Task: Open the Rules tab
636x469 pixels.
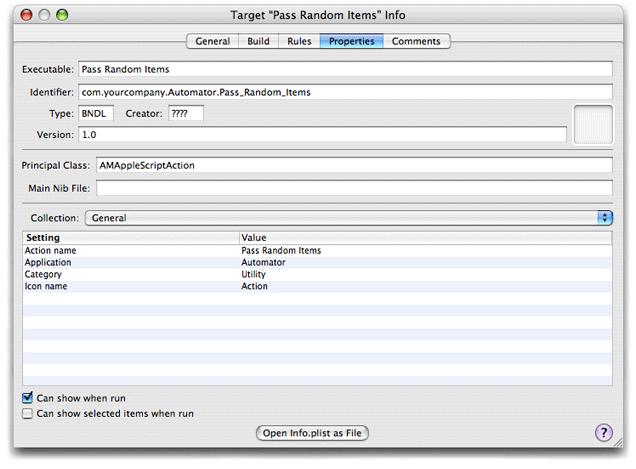Action: [x=299, y=41]
